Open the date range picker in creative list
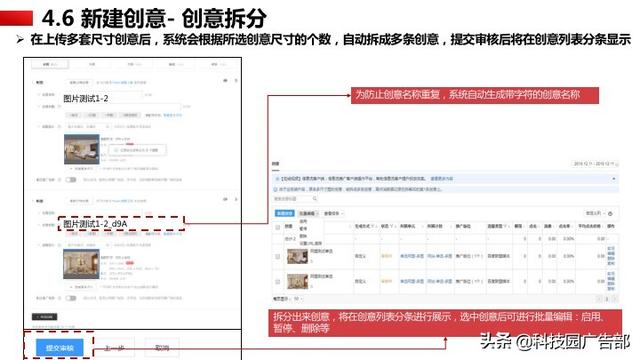The image size is (640, 360). coord(595,164)
